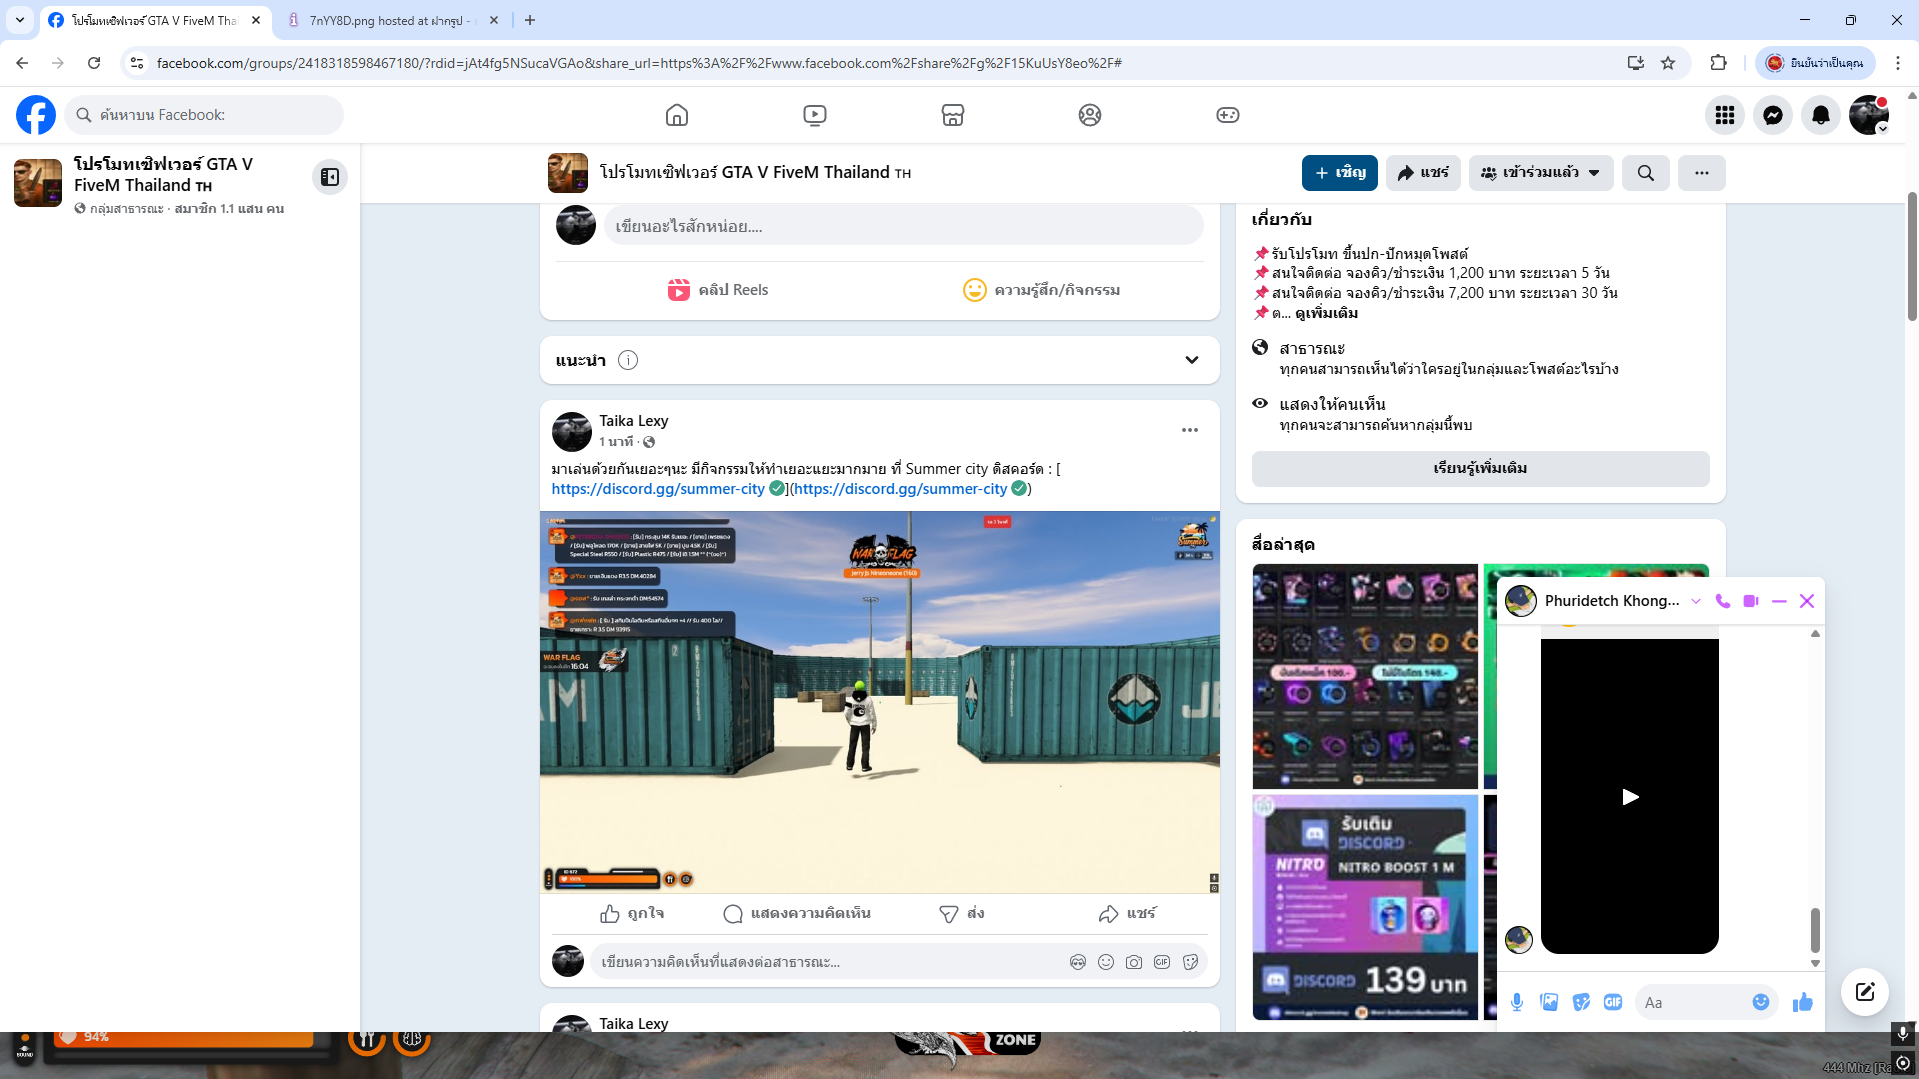Open chat options chevron beside Phuridetch Khong
The width and height of the screenshot is (1919, 1079).
tap(1696, 601)
